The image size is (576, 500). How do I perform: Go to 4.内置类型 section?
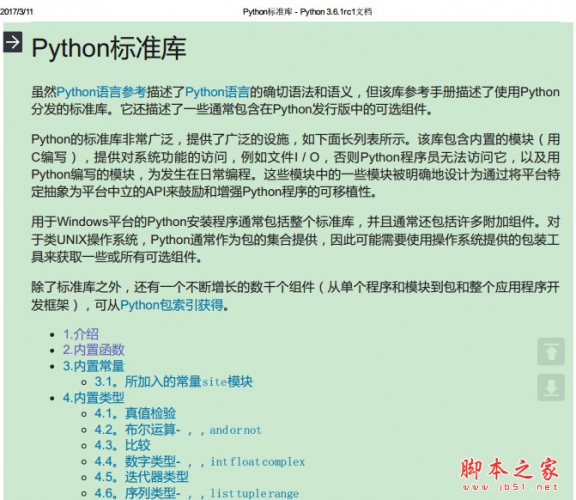pos(93,398)
